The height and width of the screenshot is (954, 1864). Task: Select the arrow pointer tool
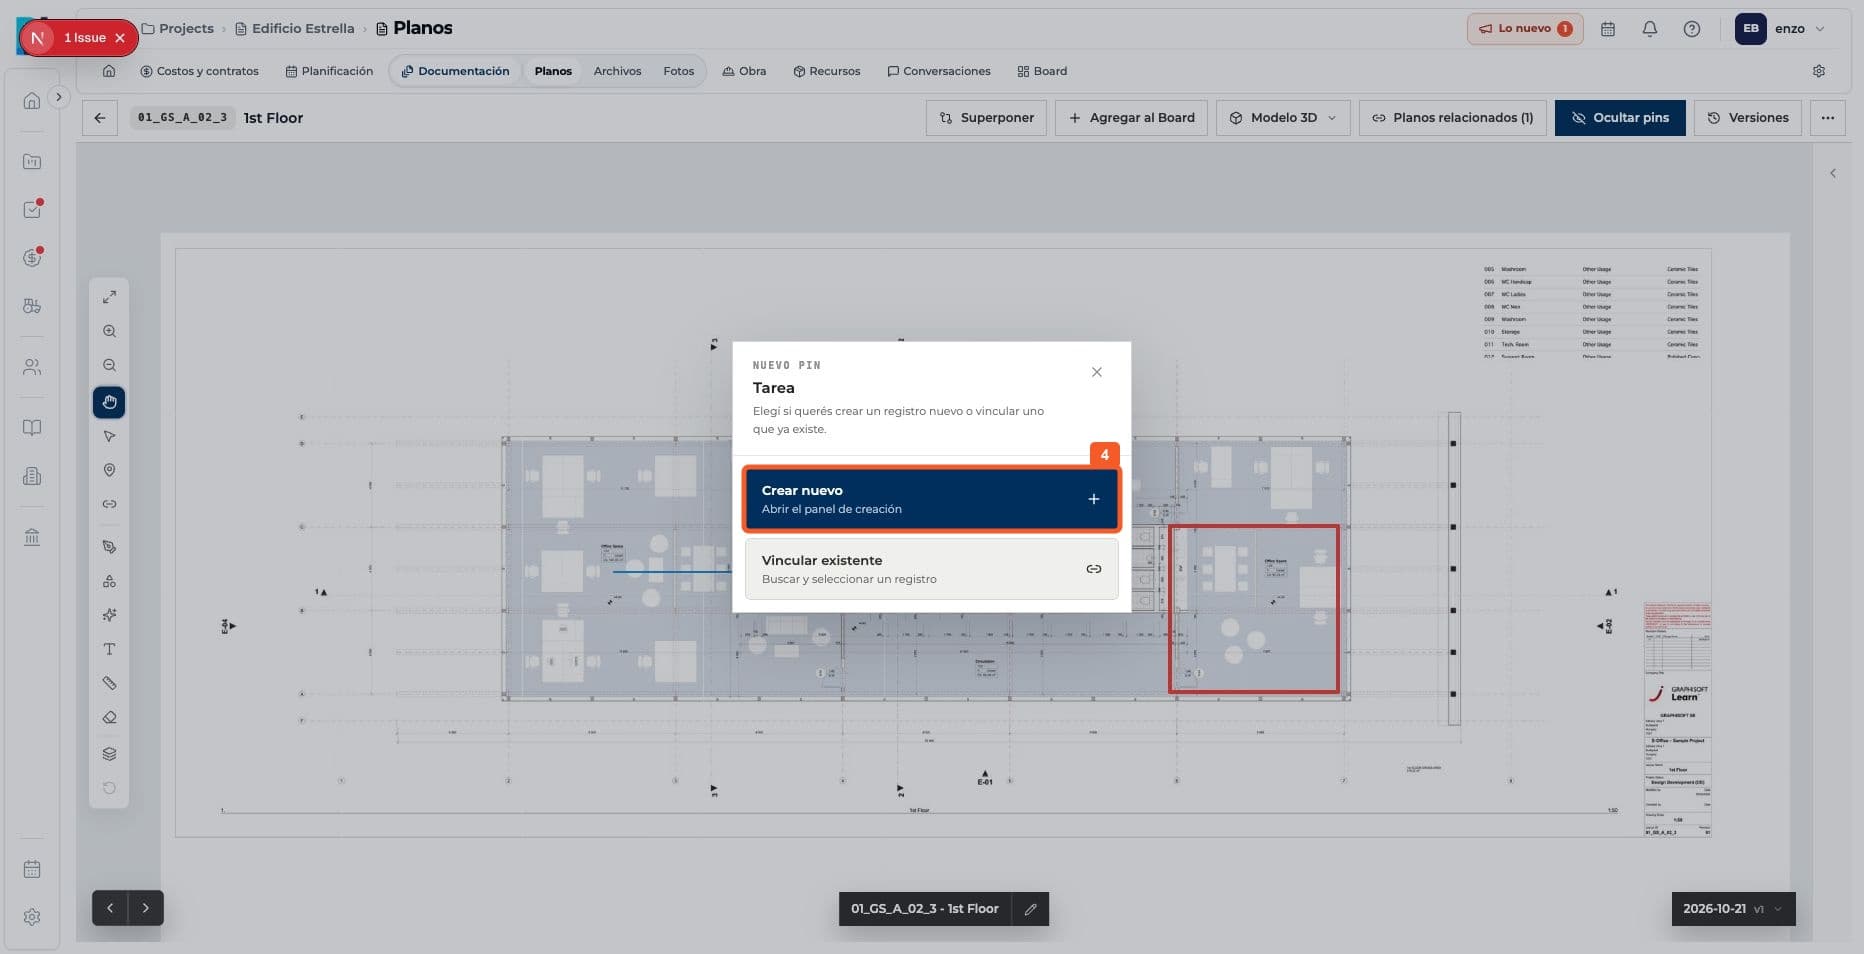109,436
